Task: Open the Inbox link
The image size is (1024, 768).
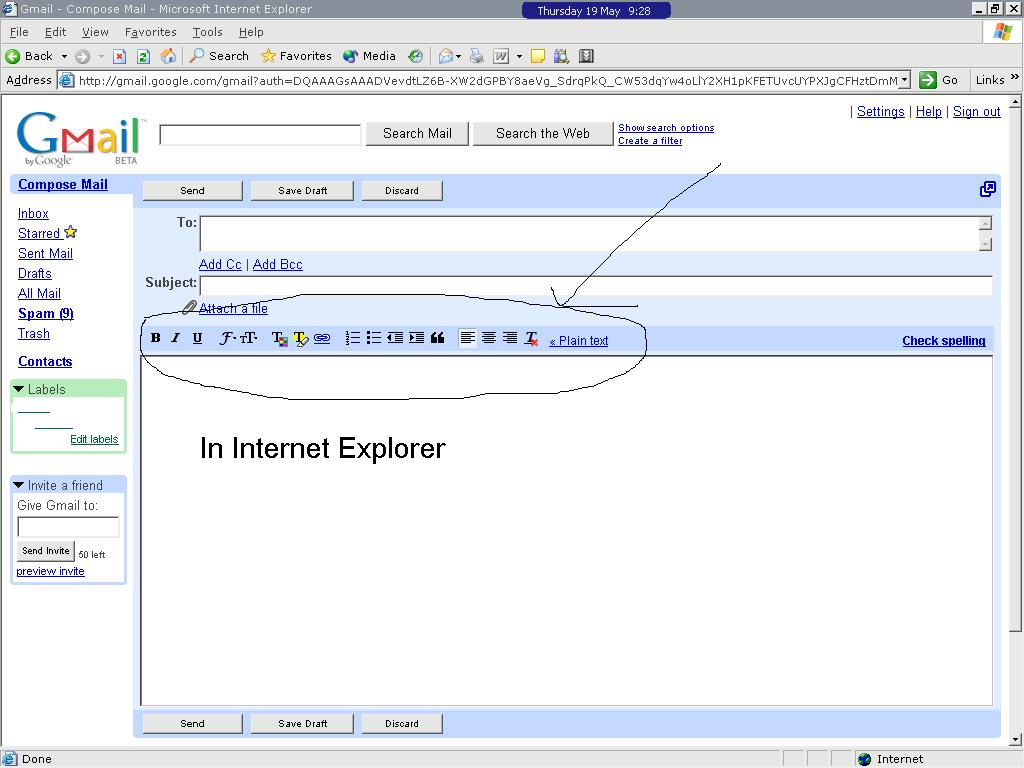Action: pyautogui.click(x=33, y=213)
